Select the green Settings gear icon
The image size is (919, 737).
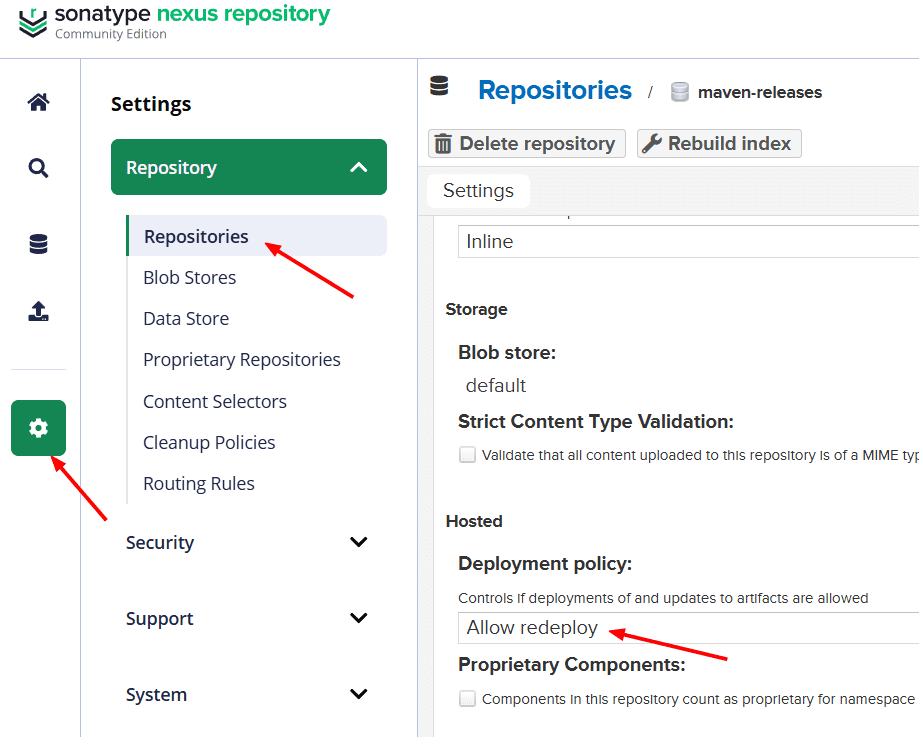[x=38, y=428]
